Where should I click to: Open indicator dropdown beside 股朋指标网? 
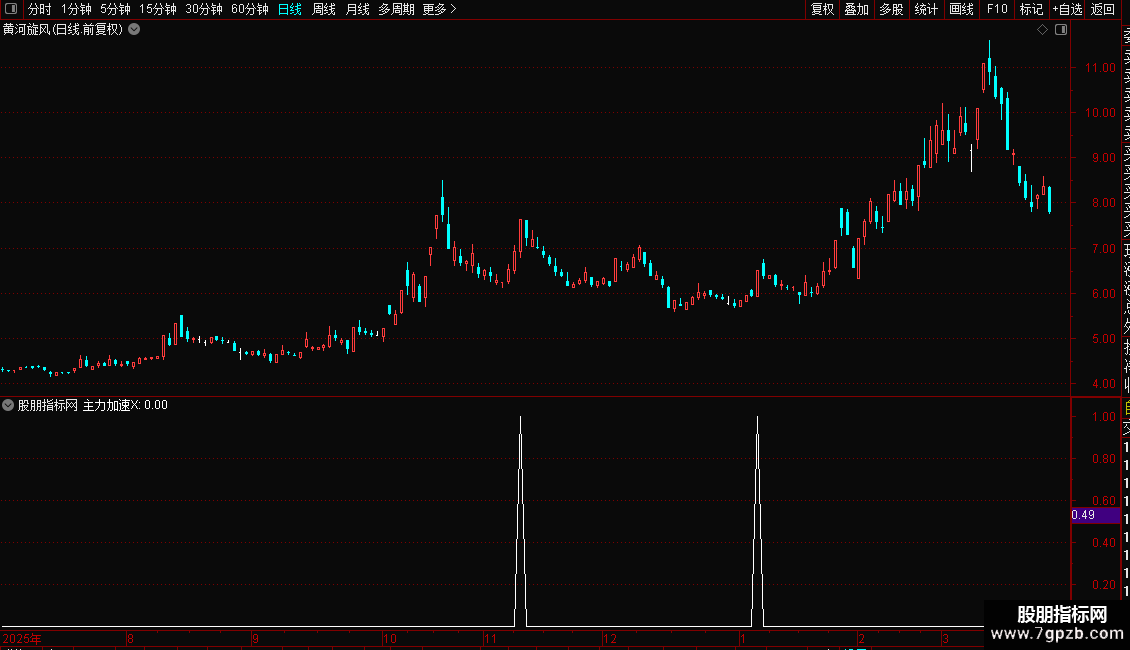[8, 405]
